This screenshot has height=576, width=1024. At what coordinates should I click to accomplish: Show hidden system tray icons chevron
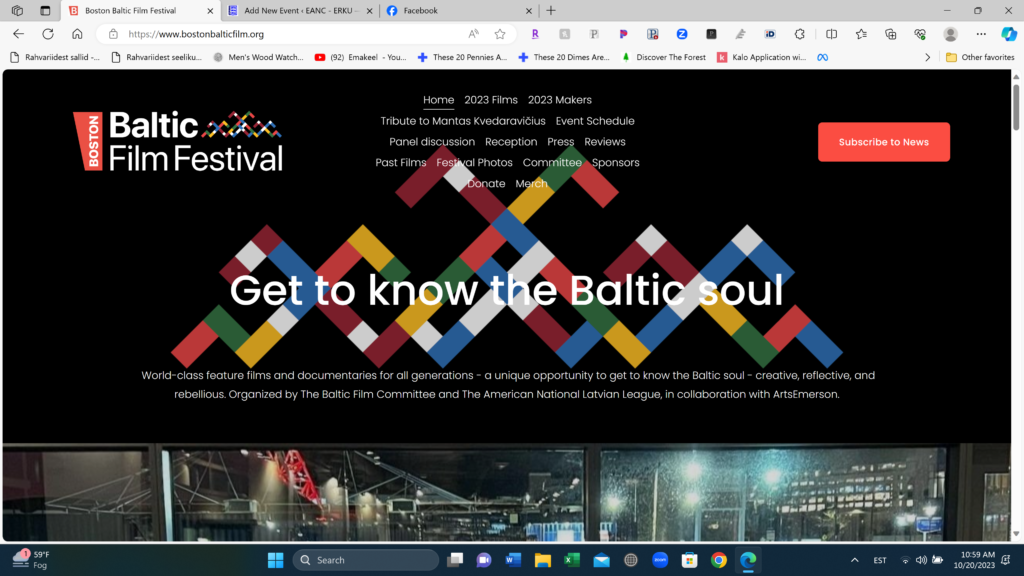click(x=855, y=560)
